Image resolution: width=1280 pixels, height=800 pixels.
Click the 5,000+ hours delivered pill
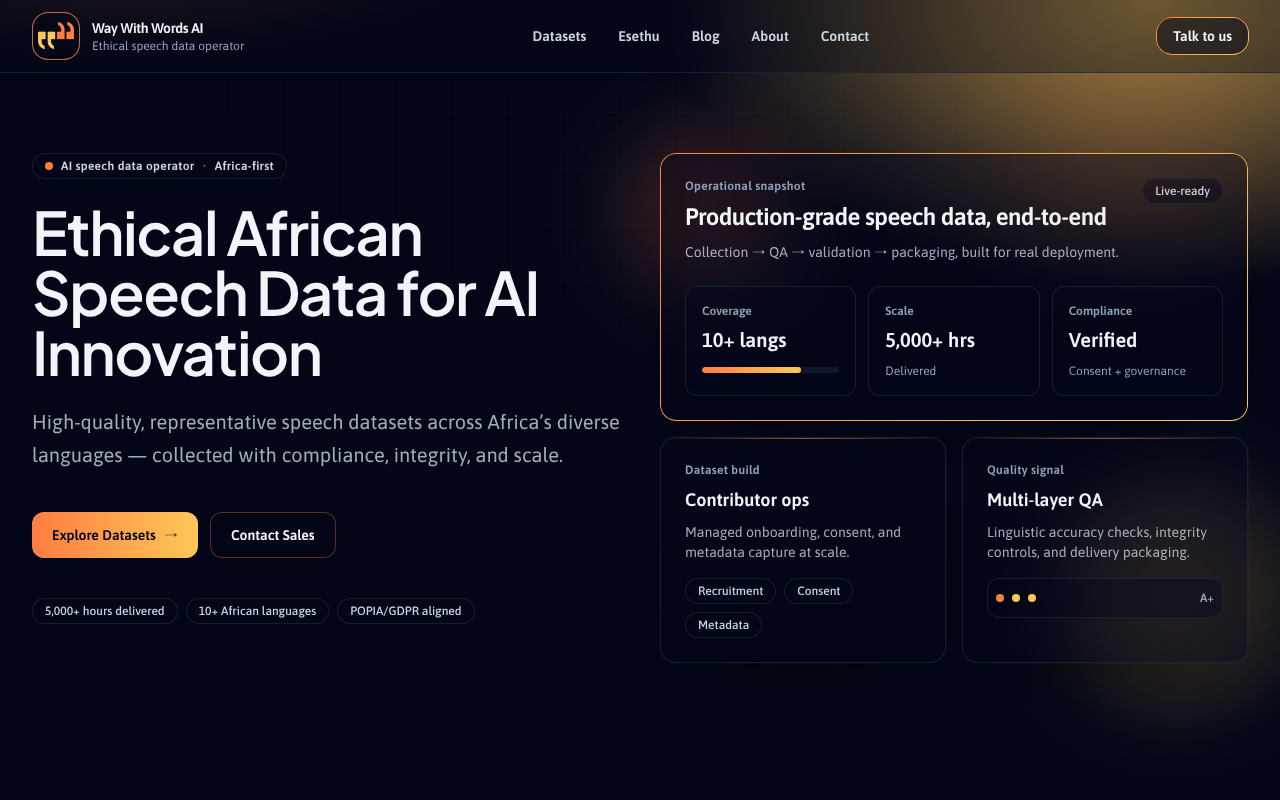(x=105, y=611)
